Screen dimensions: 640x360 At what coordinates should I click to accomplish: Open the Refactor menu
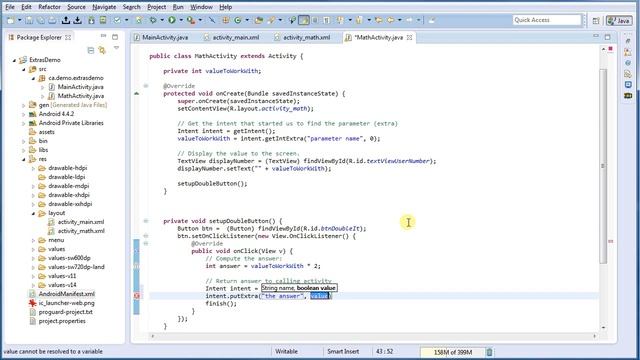tap(49, 7)
